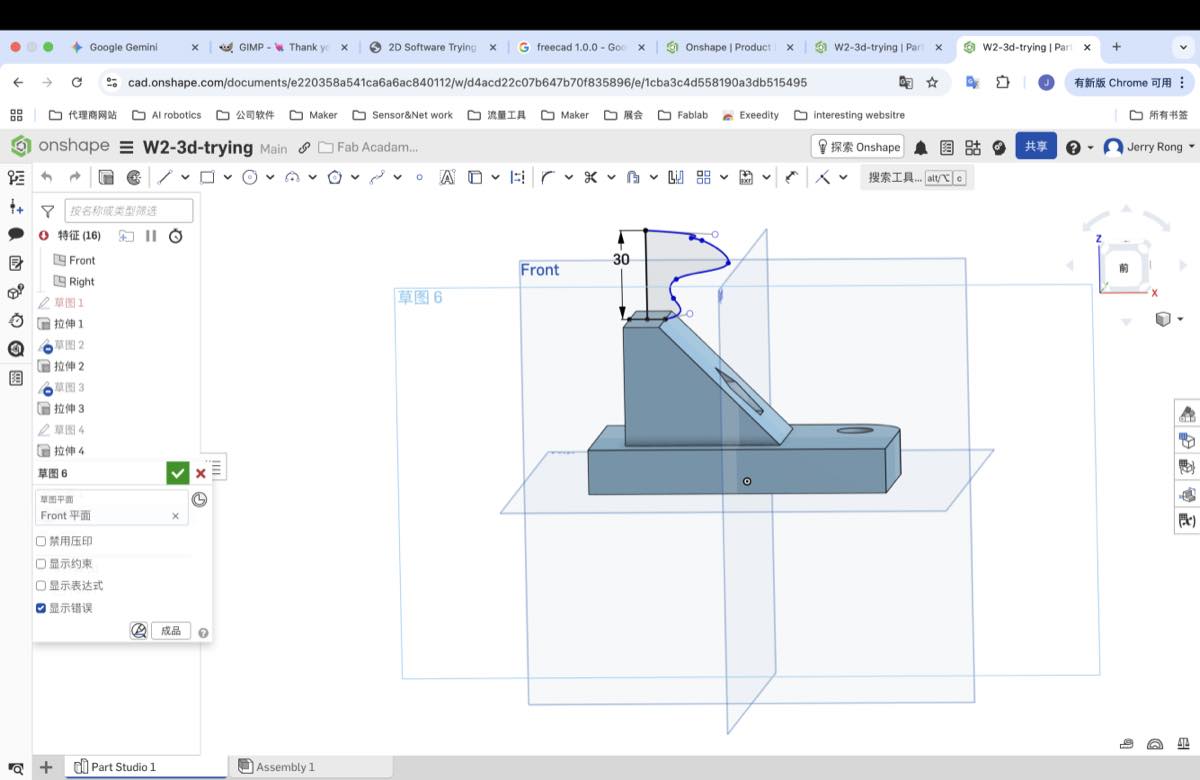Click the blue 共享 share button
The image size is (1200, 780).
coord(1035,147)
